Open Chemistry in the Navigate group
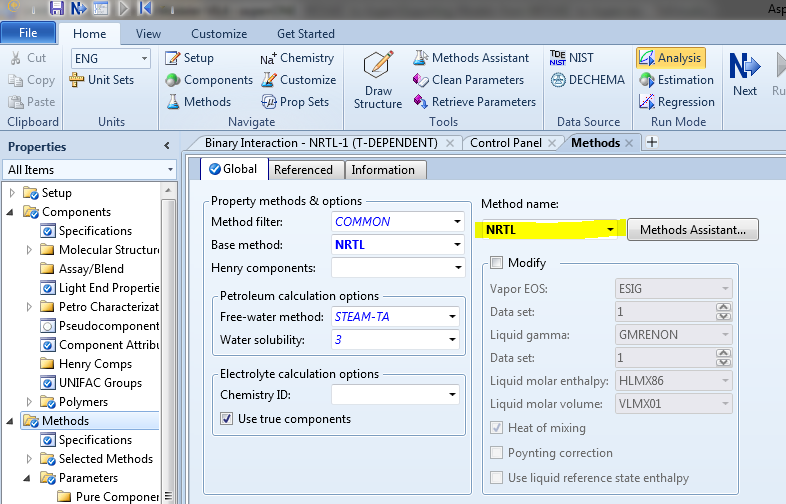This screenshot has width=786, height=504. coord(297,58)
